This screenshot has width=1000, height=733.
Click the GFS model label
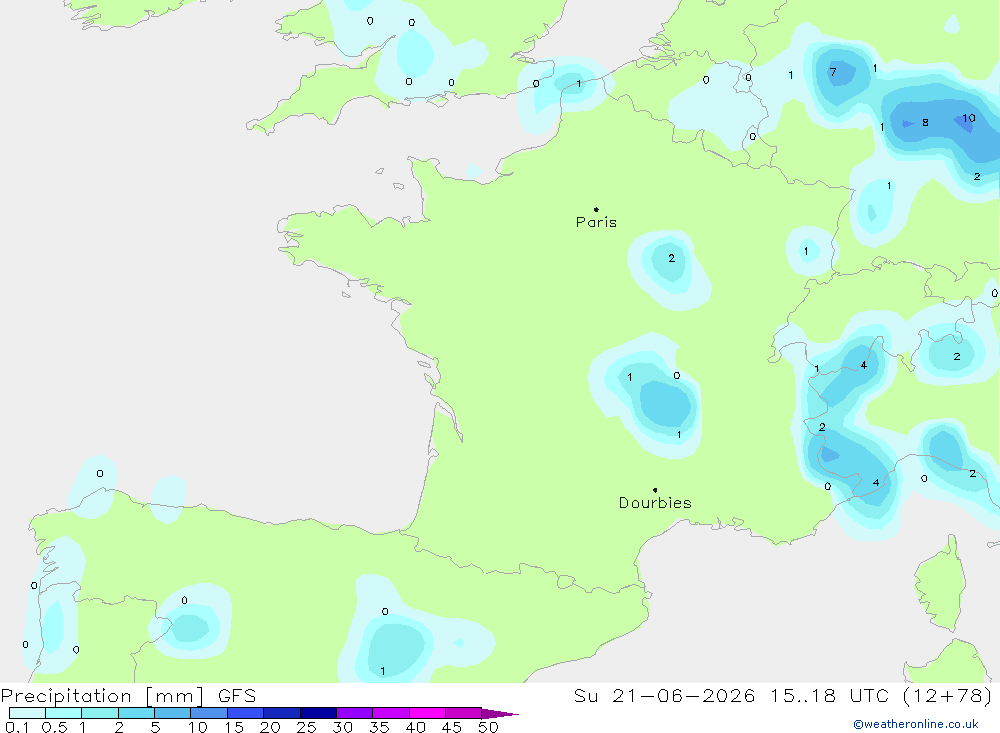pyautogui.click(x=237, y=695)
